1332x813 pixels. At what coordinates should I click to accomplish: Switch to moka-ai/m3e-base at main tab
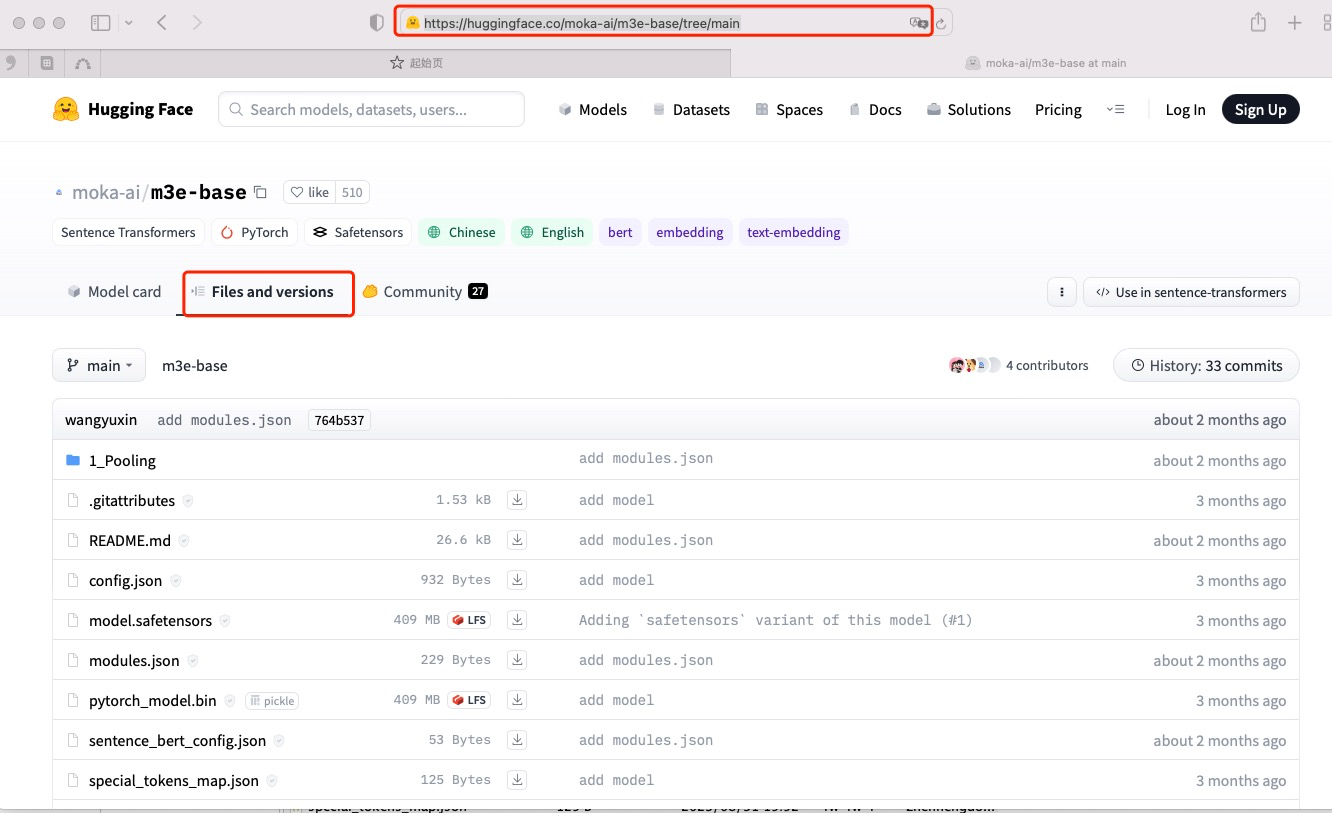tap(1046, 63)
